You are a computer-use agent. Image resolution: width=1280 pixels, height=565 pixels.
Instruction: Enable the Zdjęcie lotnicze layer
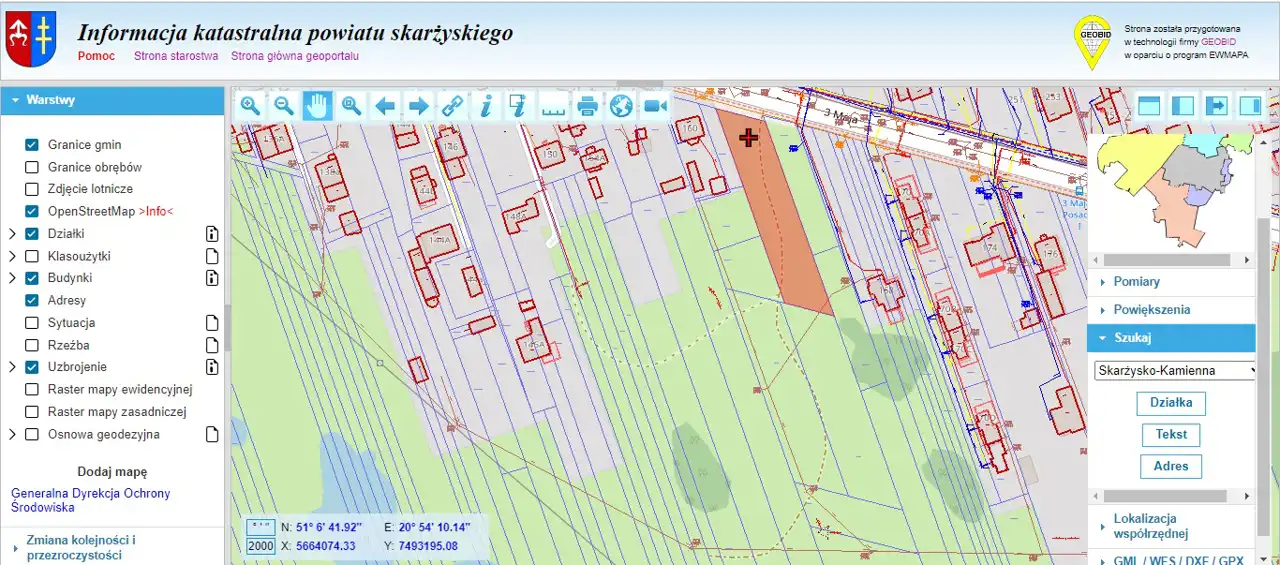click(32, 189)
